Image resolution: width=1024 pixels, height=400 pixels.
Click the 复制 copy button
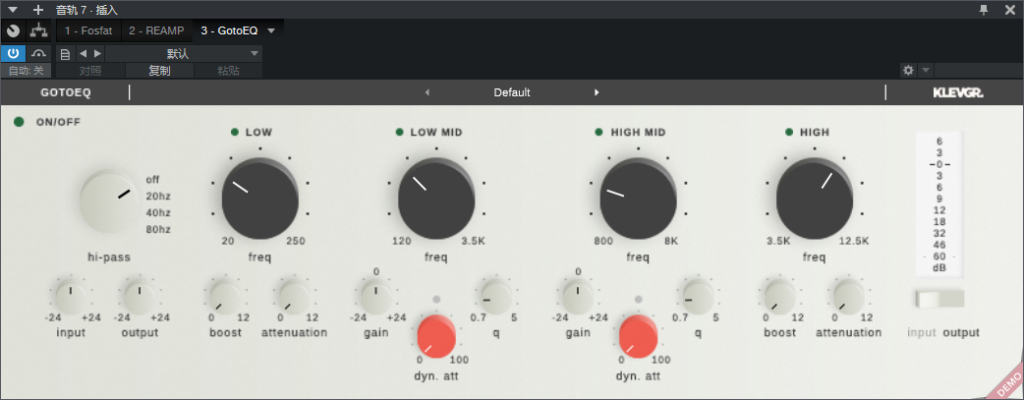point(159,71)
